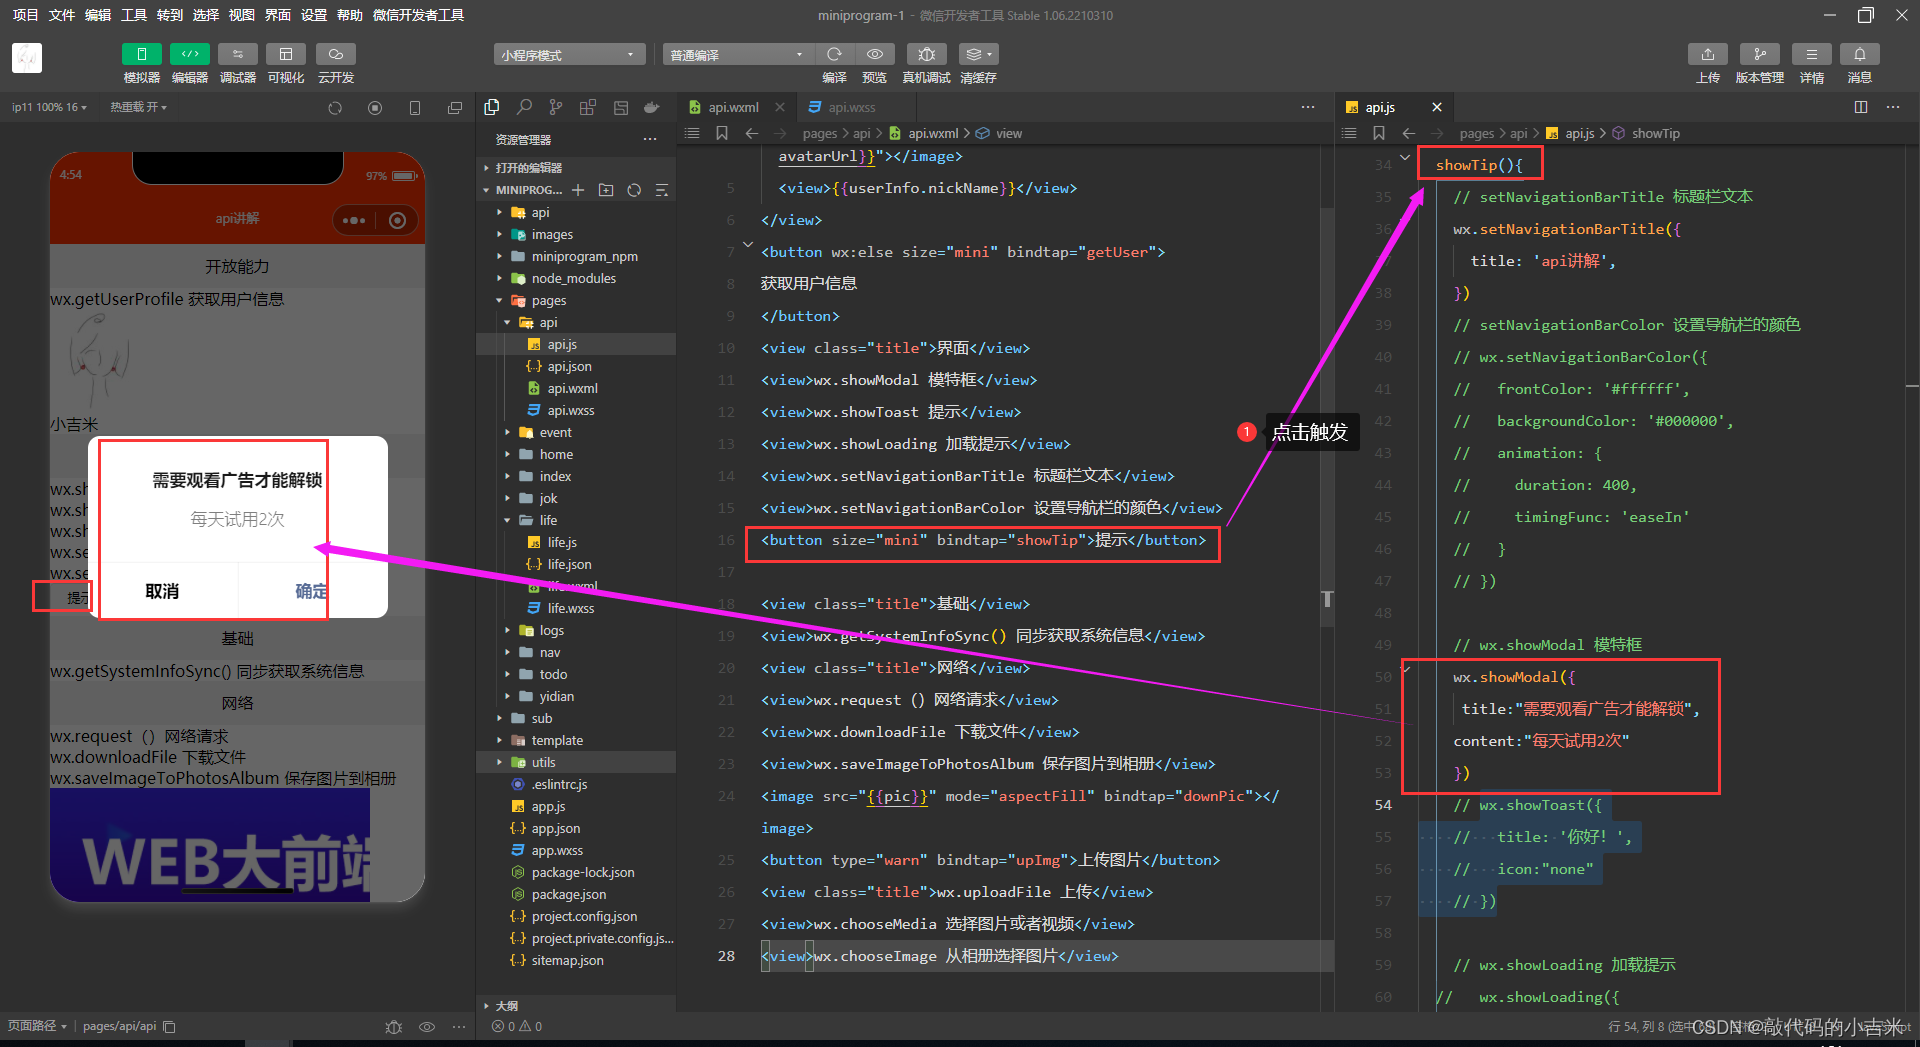The image size is (1920, 1047).
Task: Open the 文件 menu
Action: point(62,15)
